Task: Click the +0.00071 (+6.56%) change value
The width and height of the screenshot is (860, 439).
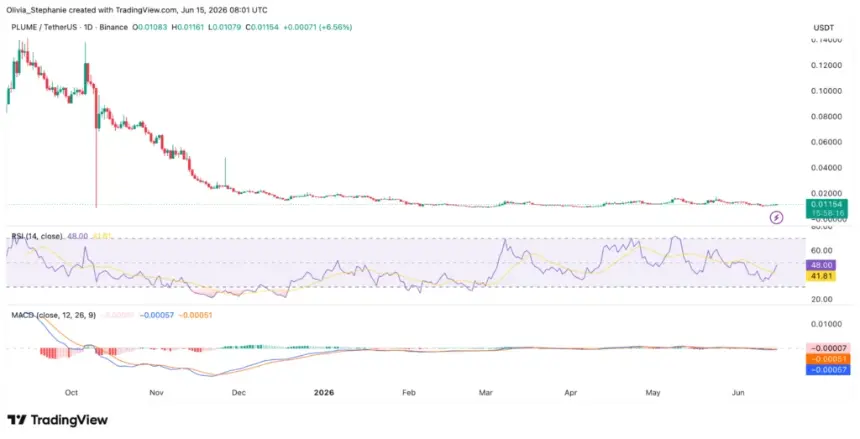Action: click(x=318, y=27)
